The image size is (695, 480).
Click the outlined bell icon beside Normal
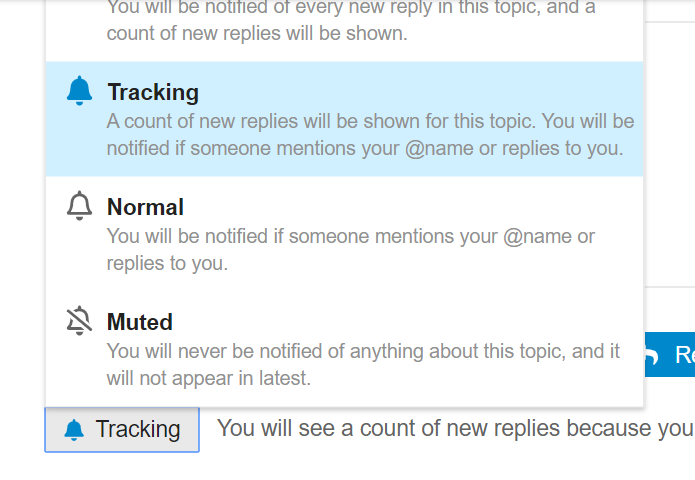tap(79, 206)
